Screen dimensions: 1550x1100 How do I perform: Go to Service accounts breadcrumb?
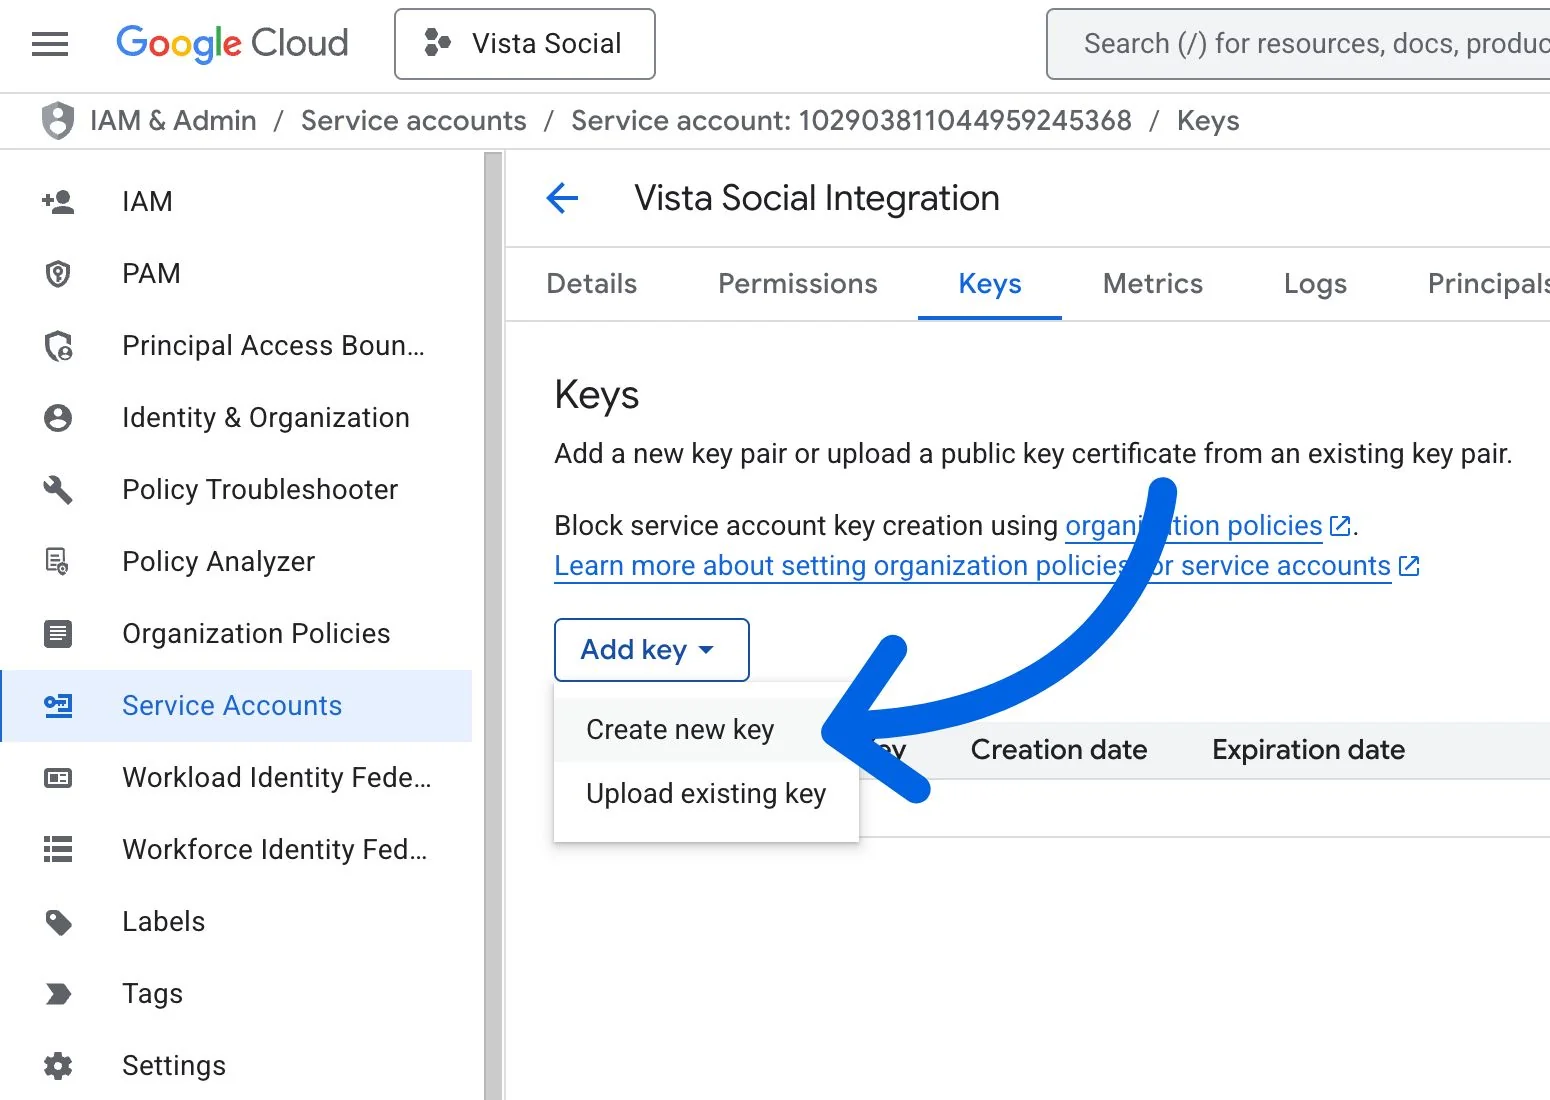414,121
